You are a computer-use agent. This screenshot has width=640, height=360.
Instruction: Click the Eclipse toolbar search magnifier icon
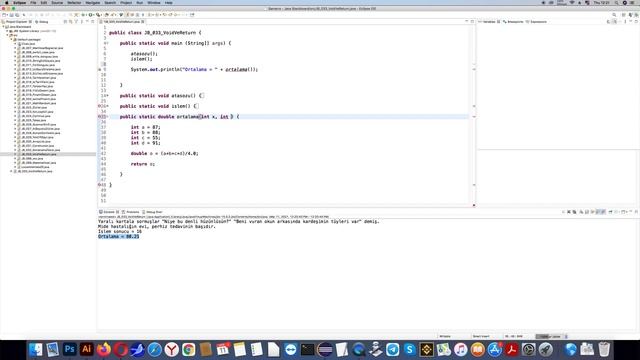pos(614,15)
